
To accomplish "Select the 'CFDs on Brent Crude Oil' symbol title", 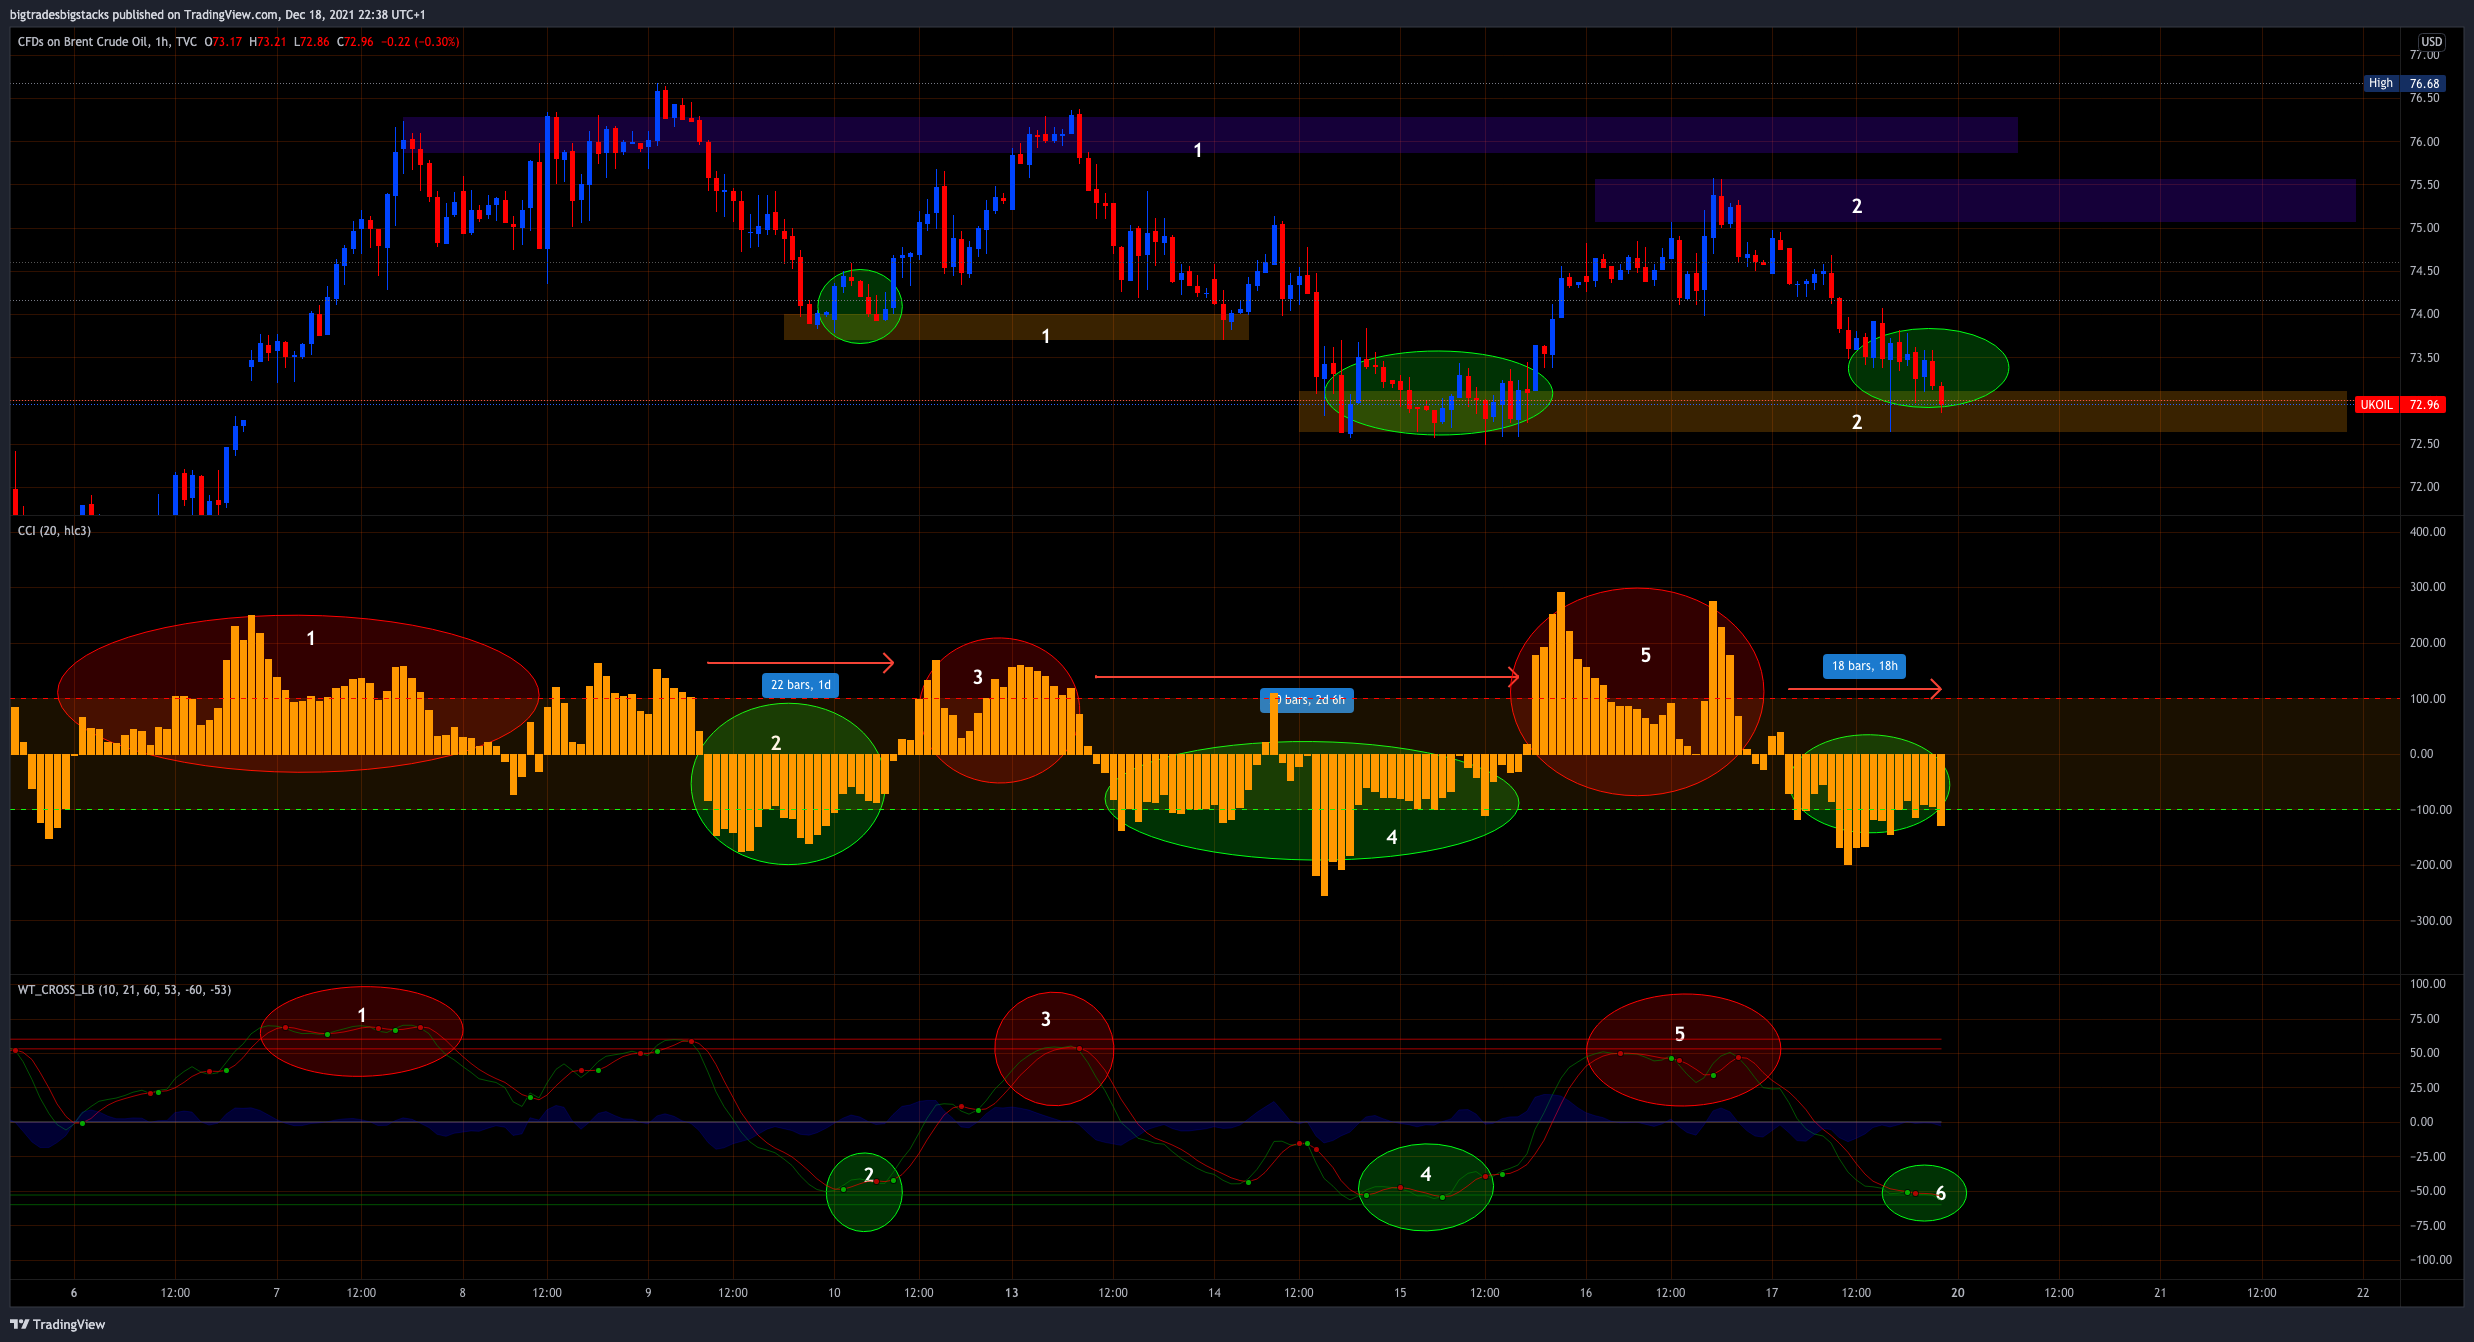I will pos(83,42).
